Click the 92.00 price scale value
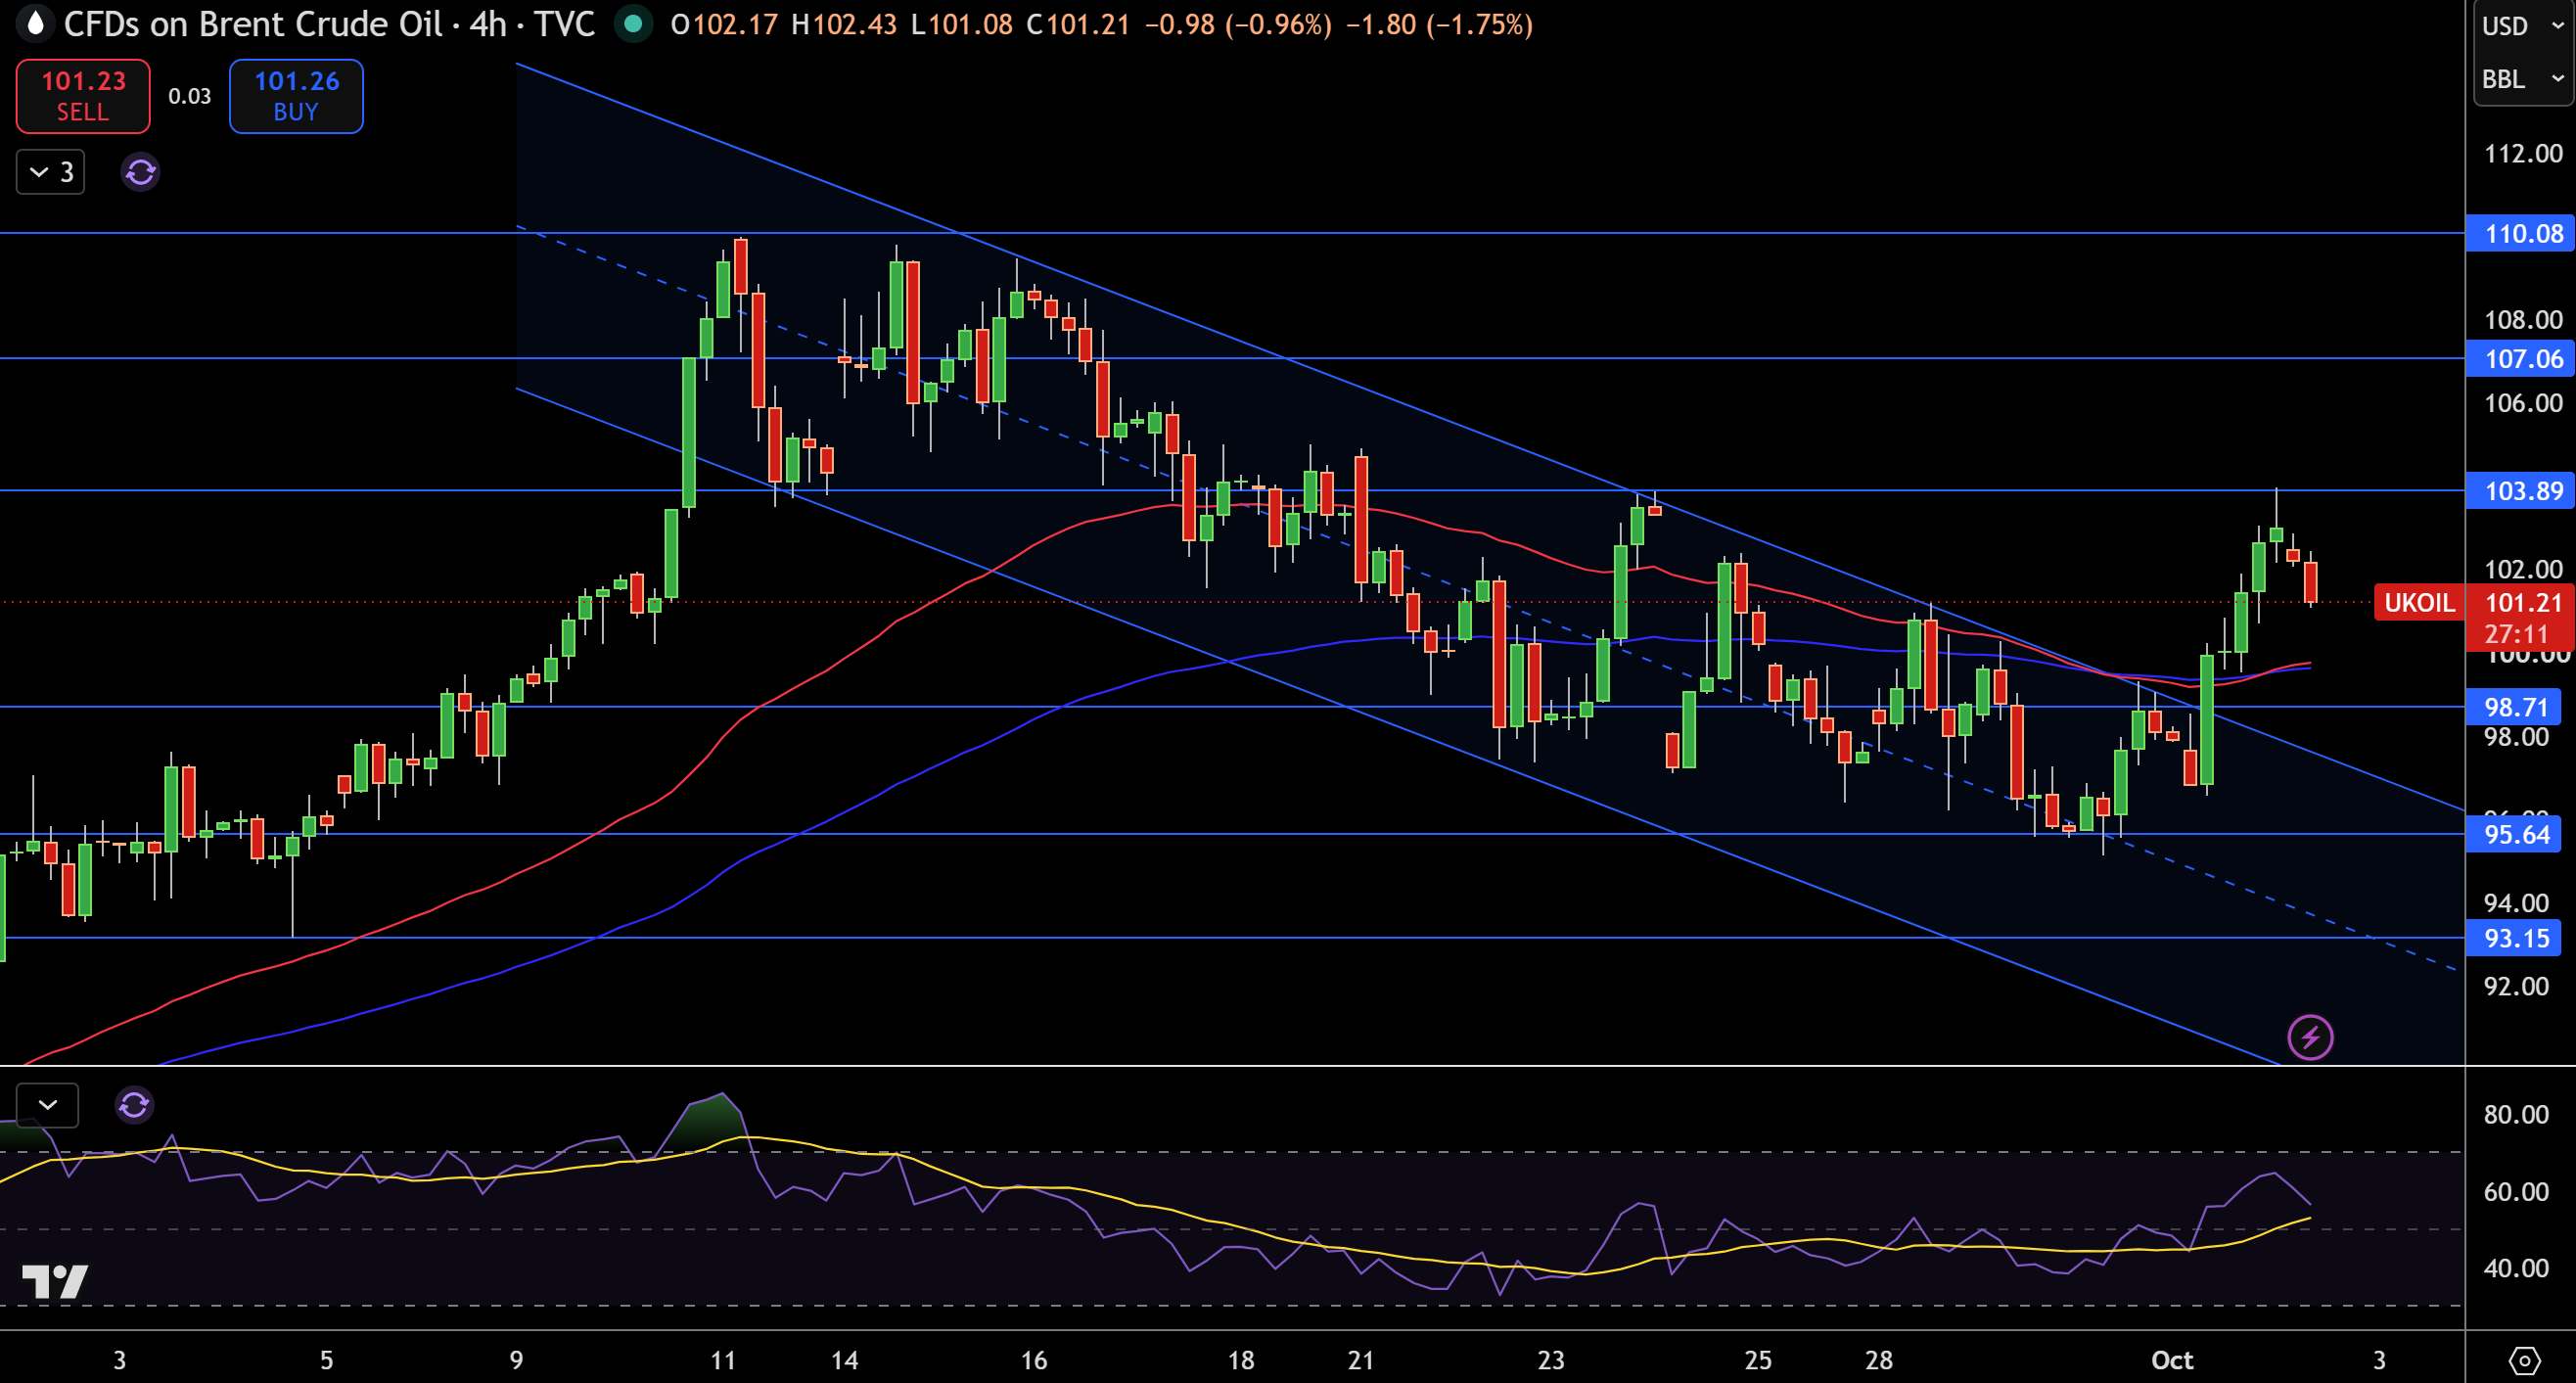Image resolution: width=2576 pixels, height=1383 pixels. point(2516,986)
